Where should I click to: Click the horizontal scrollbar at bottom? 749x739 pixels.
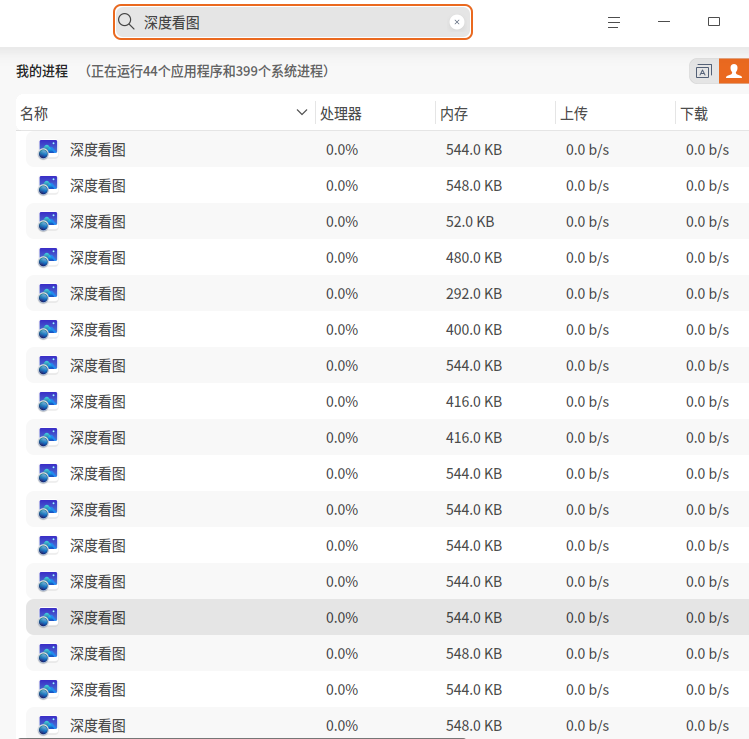(x=241, y=738)
